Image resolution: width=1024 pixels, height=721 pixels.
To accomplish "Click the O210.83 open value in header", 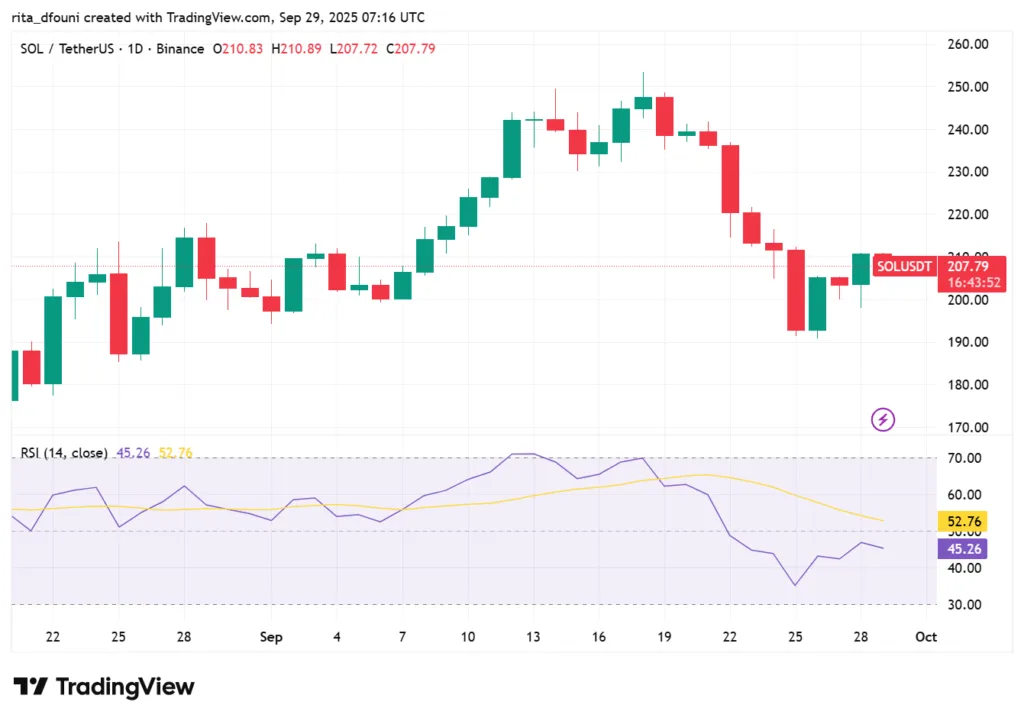I will pyautogui.click(x=238, y=49).
